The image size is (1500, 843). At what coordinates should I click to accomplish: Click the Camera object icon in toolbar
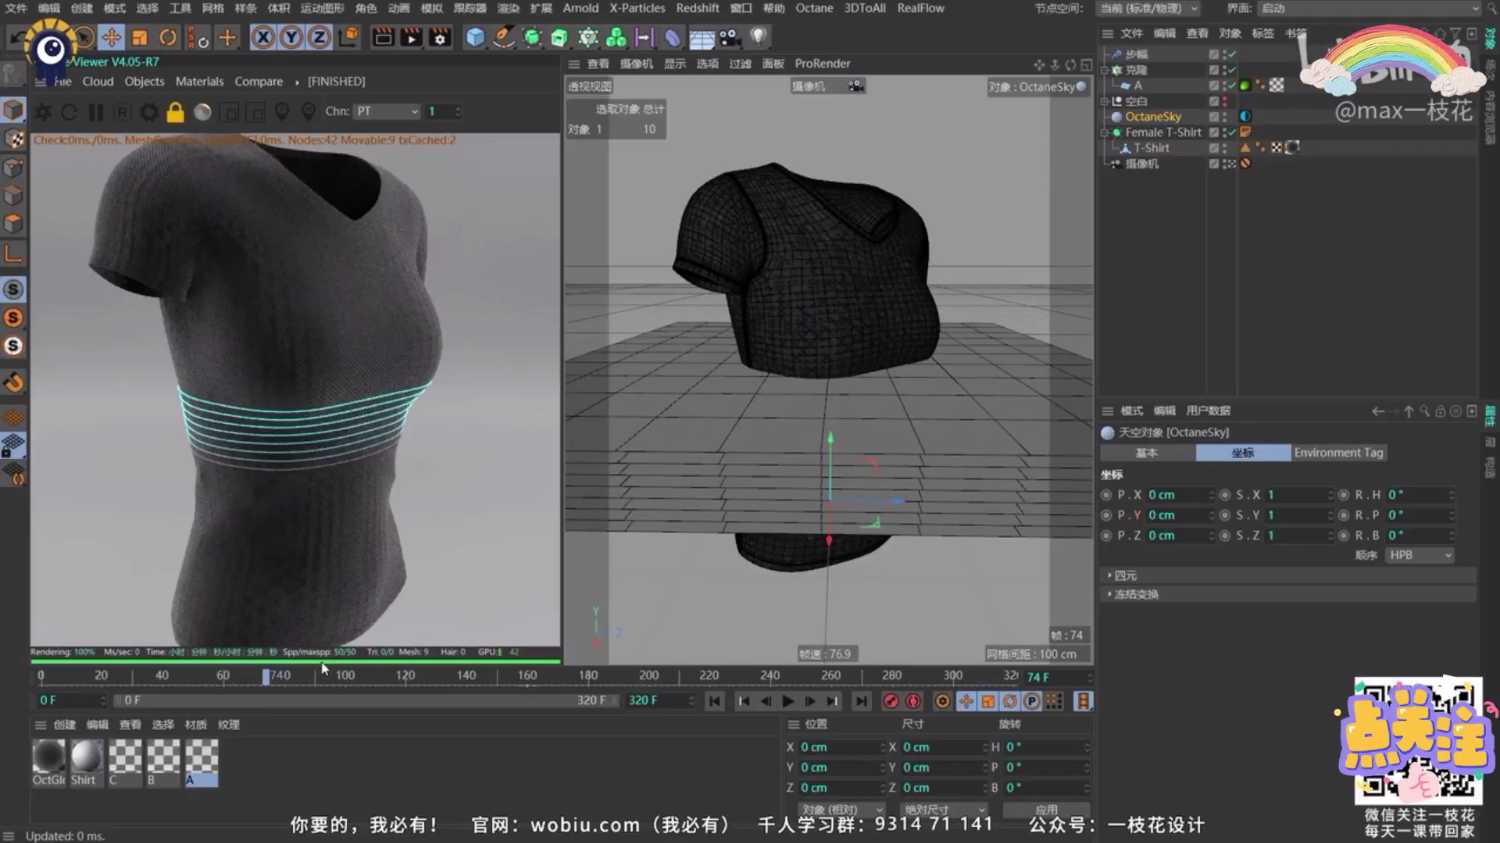(x=730, y=38)
